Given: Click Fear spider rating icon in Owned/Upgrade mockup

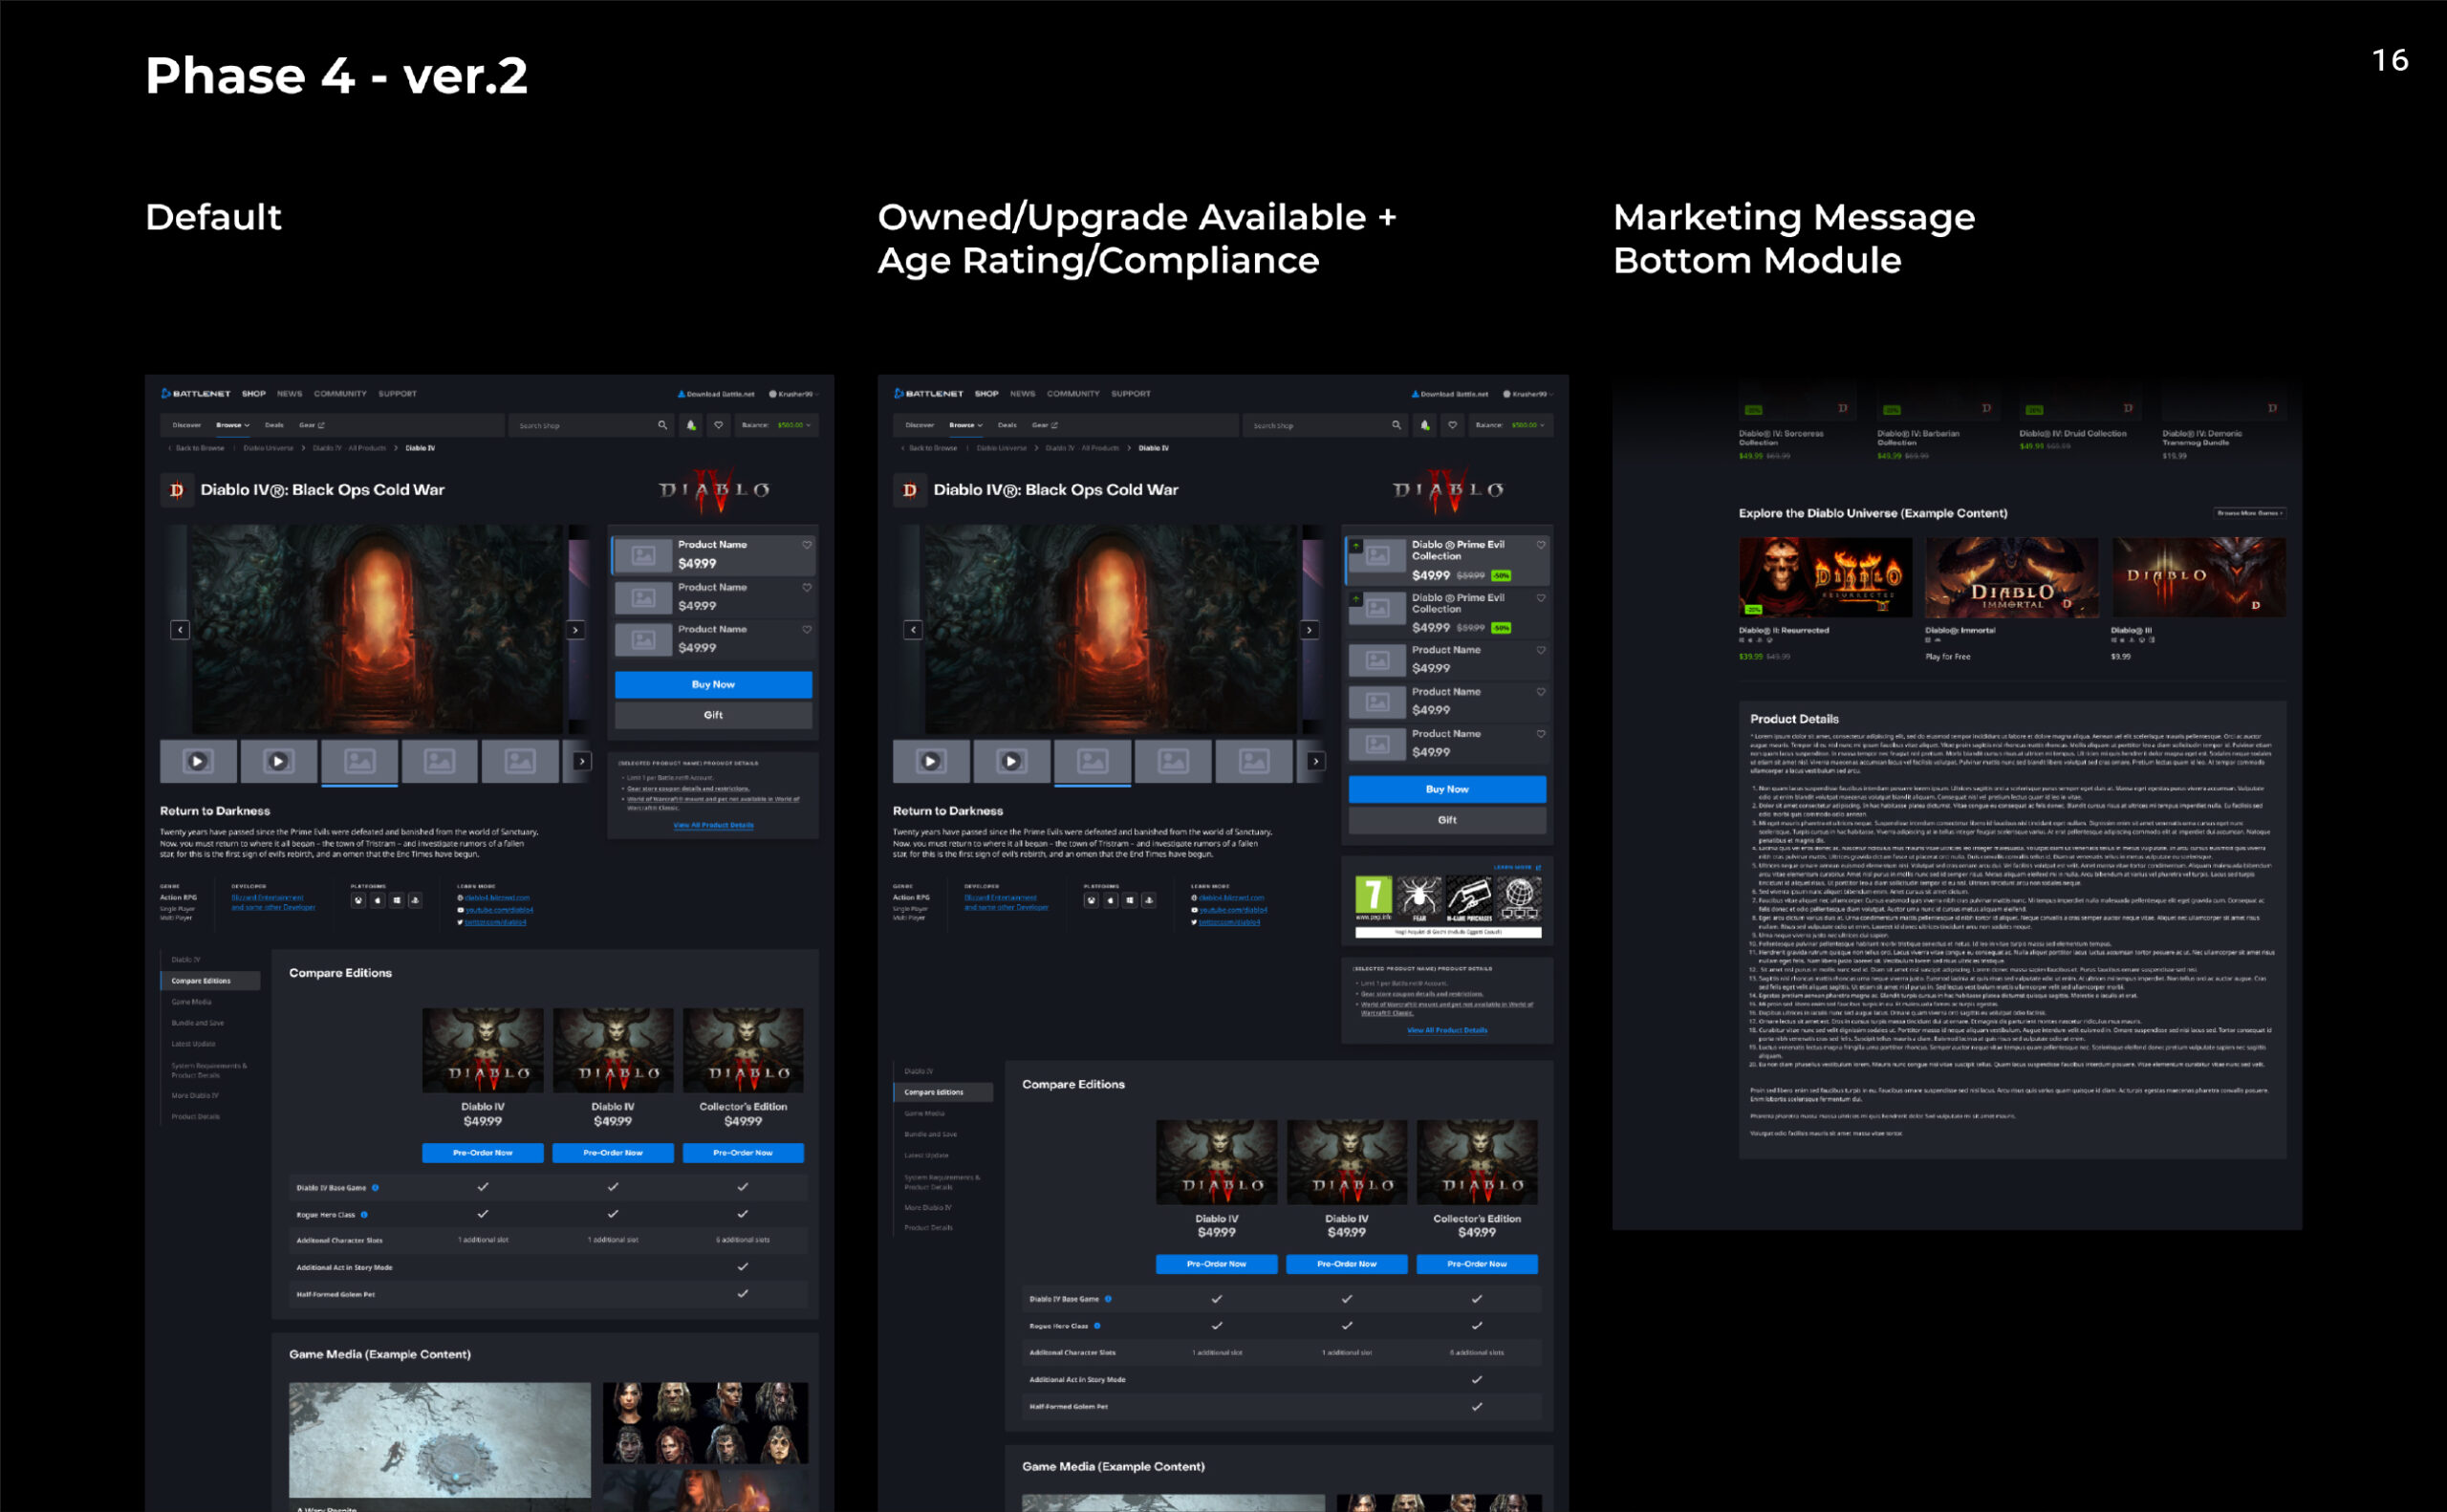Looking at the screenshot, I should pyautogui.click(x=1420, y=898).
